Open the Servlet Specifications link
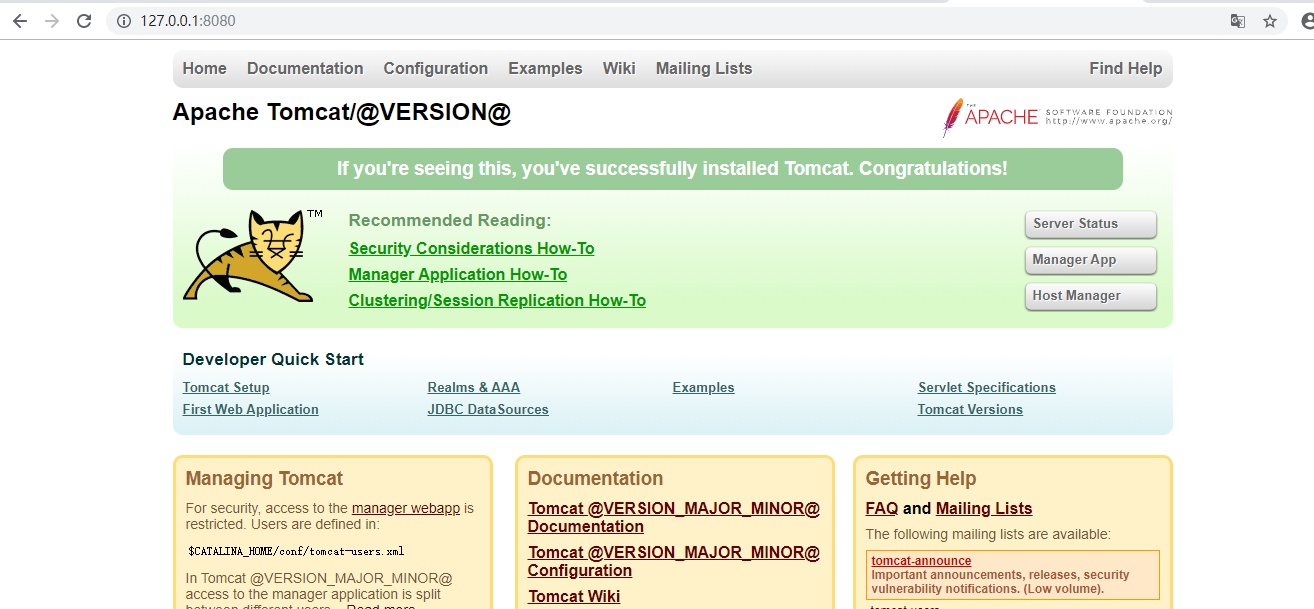 point(987,388)
